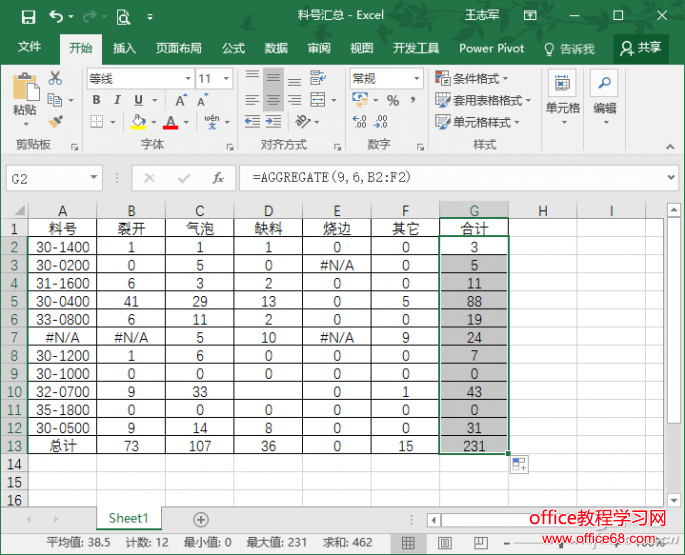Click the Insert Function fx icon
The width and height of the screenshot is (685, 555).
[218, 178]
